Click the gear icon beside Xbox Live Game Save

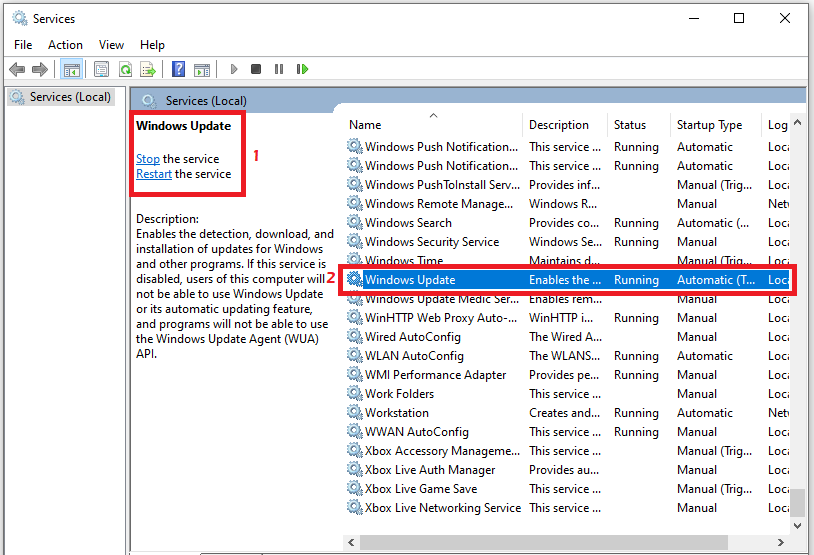coord(355,489)
